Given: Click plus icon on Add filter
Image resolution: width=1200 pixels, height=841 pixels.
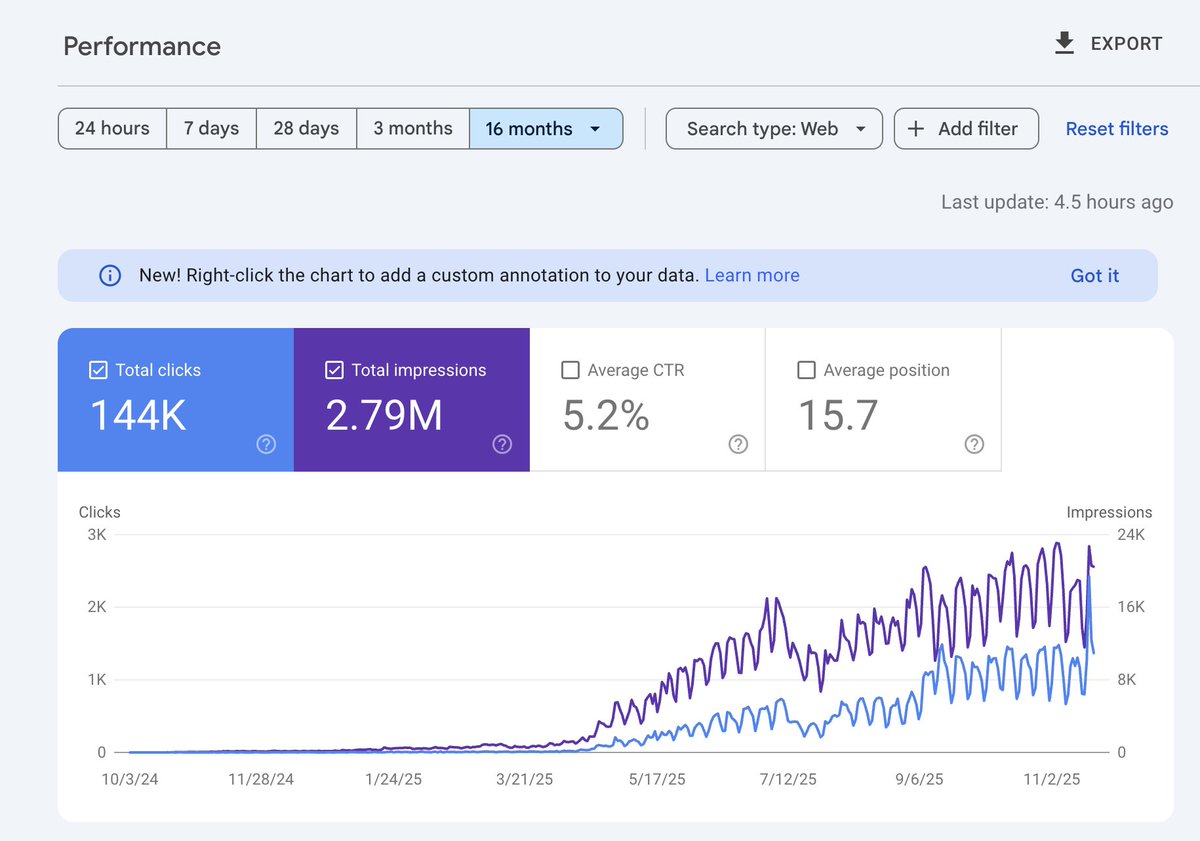Looking at the screenshot, I should [915, 129].
